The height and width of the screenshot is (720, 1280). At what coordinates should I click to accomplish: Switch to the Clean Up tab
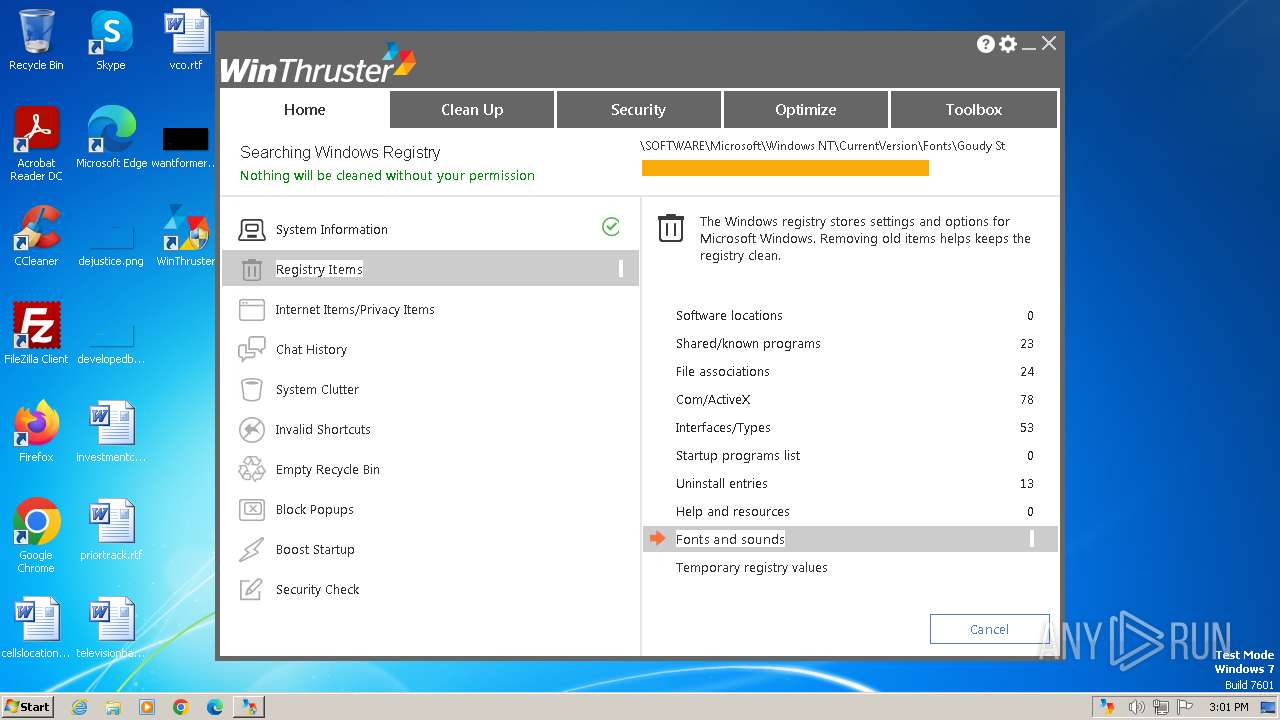(472, 110)
